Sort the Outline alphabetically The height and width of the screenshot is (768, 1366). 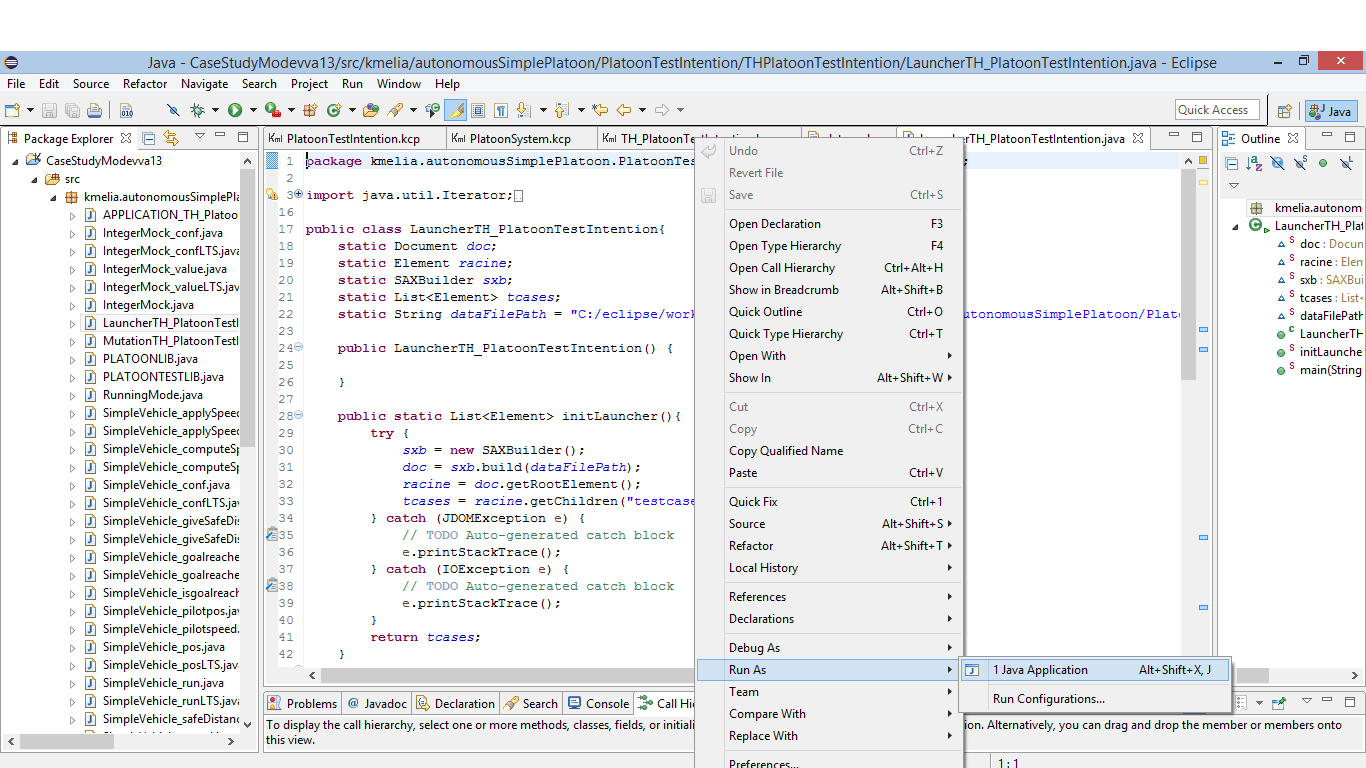click(x=1254, y=164)
